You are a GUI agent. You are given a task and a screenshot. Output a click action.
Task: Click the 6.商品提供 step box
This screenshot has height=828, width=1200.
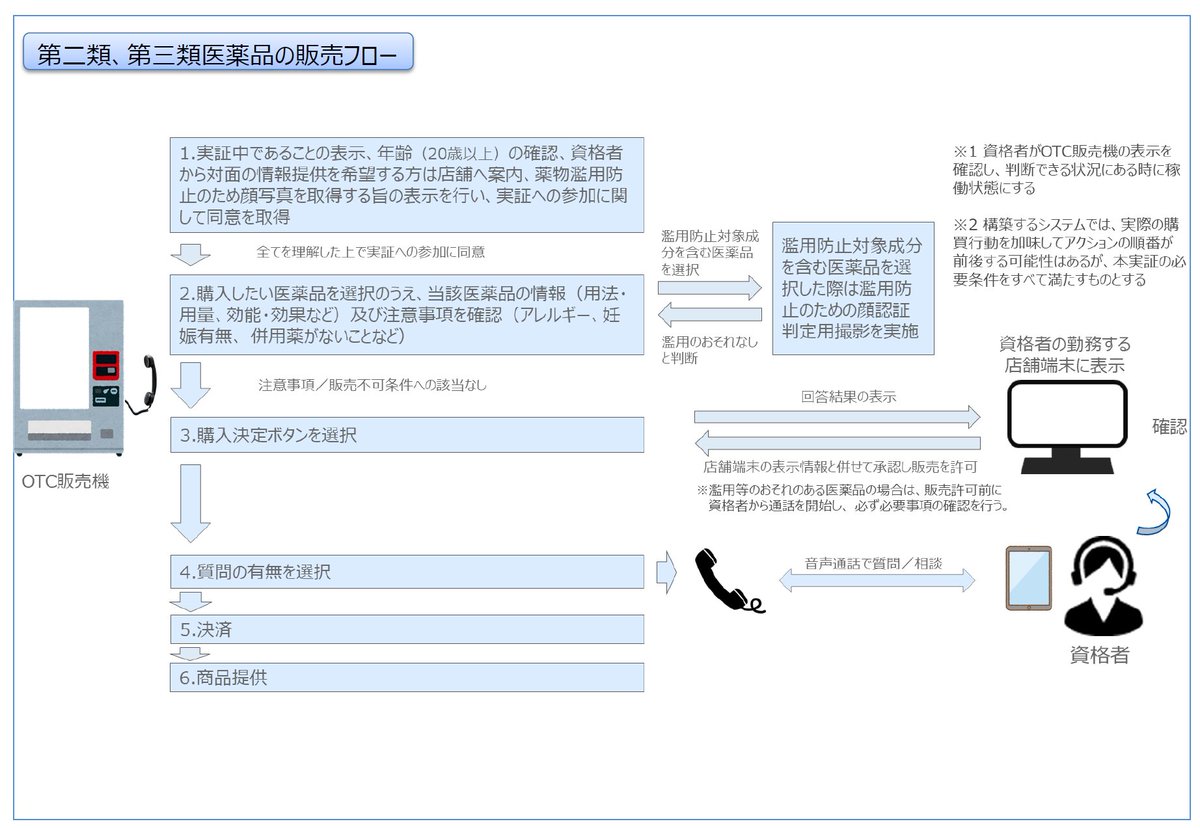[x=407, y=677]
